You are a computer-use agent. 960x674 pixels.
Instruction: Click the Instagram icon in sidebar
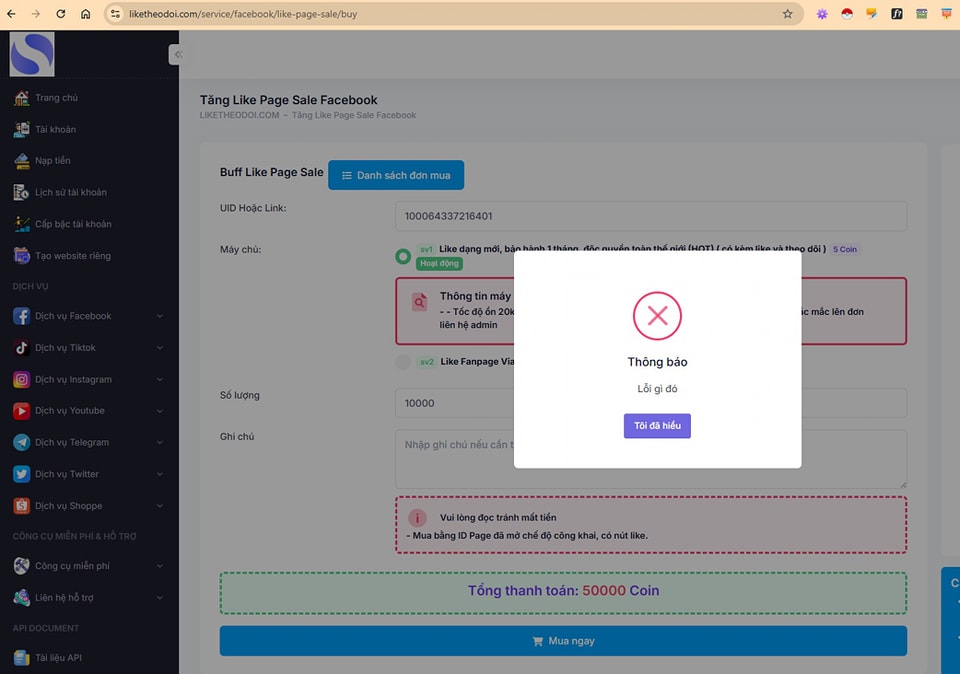[21, 380]
